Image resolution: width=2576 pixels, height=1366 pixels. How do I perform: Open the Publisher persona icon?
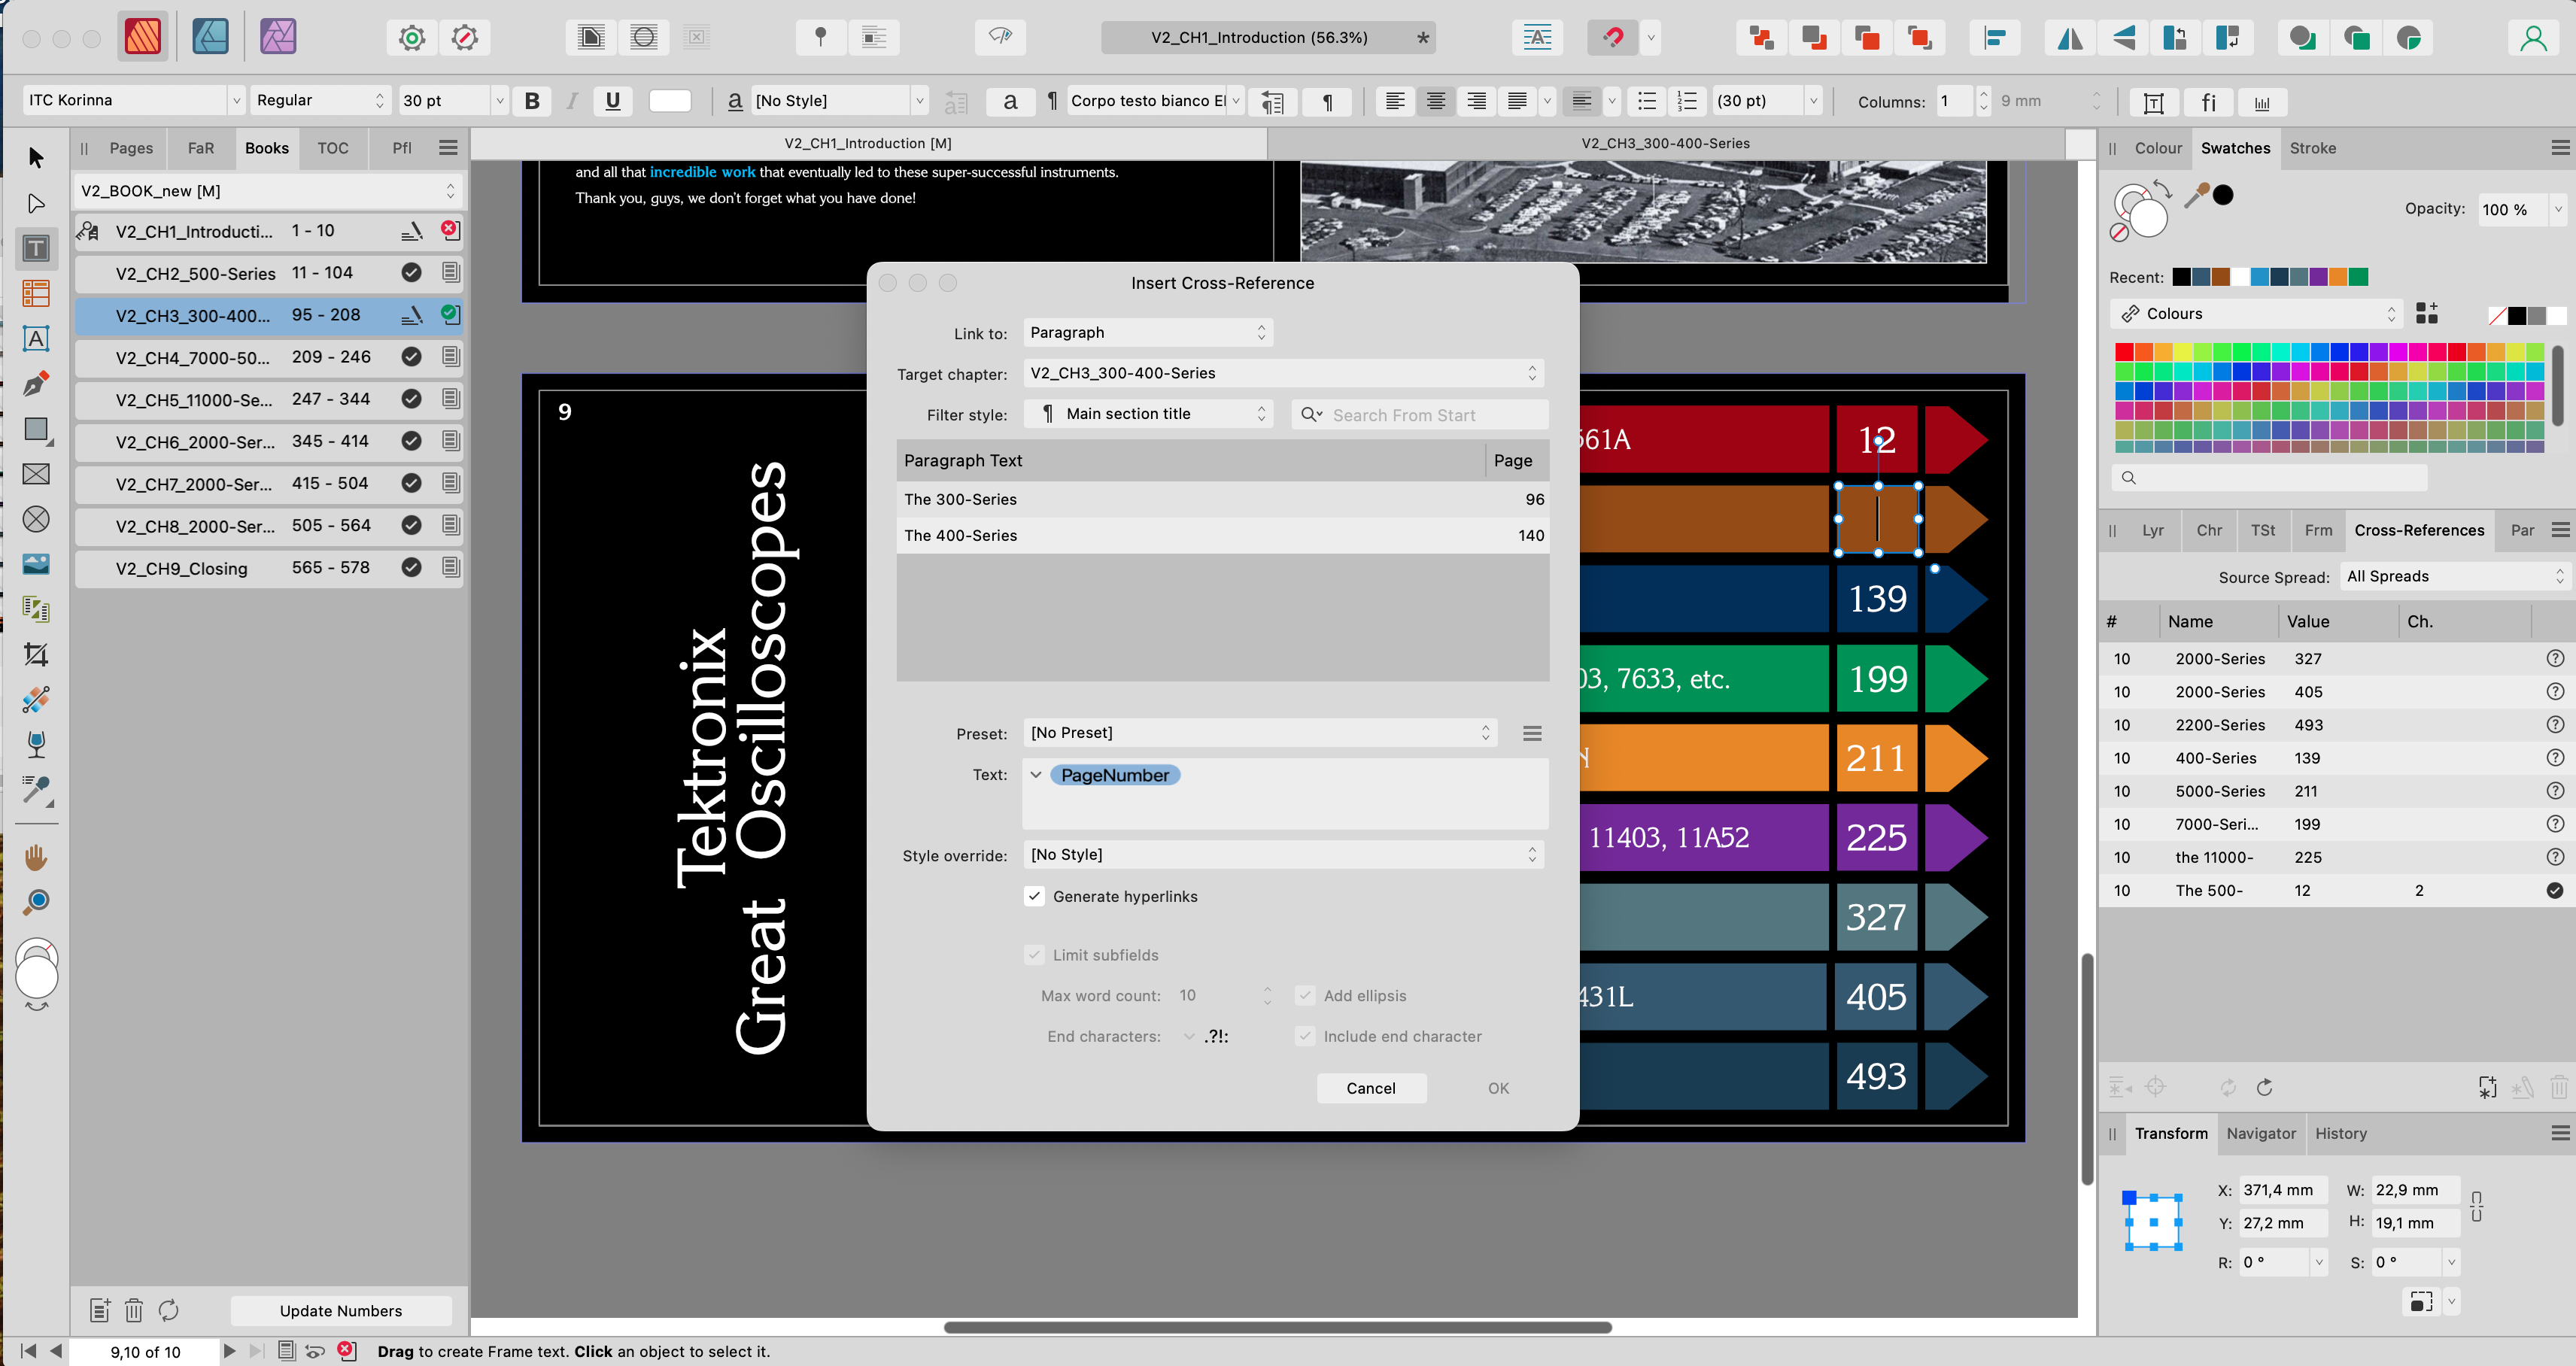(143, 37)
